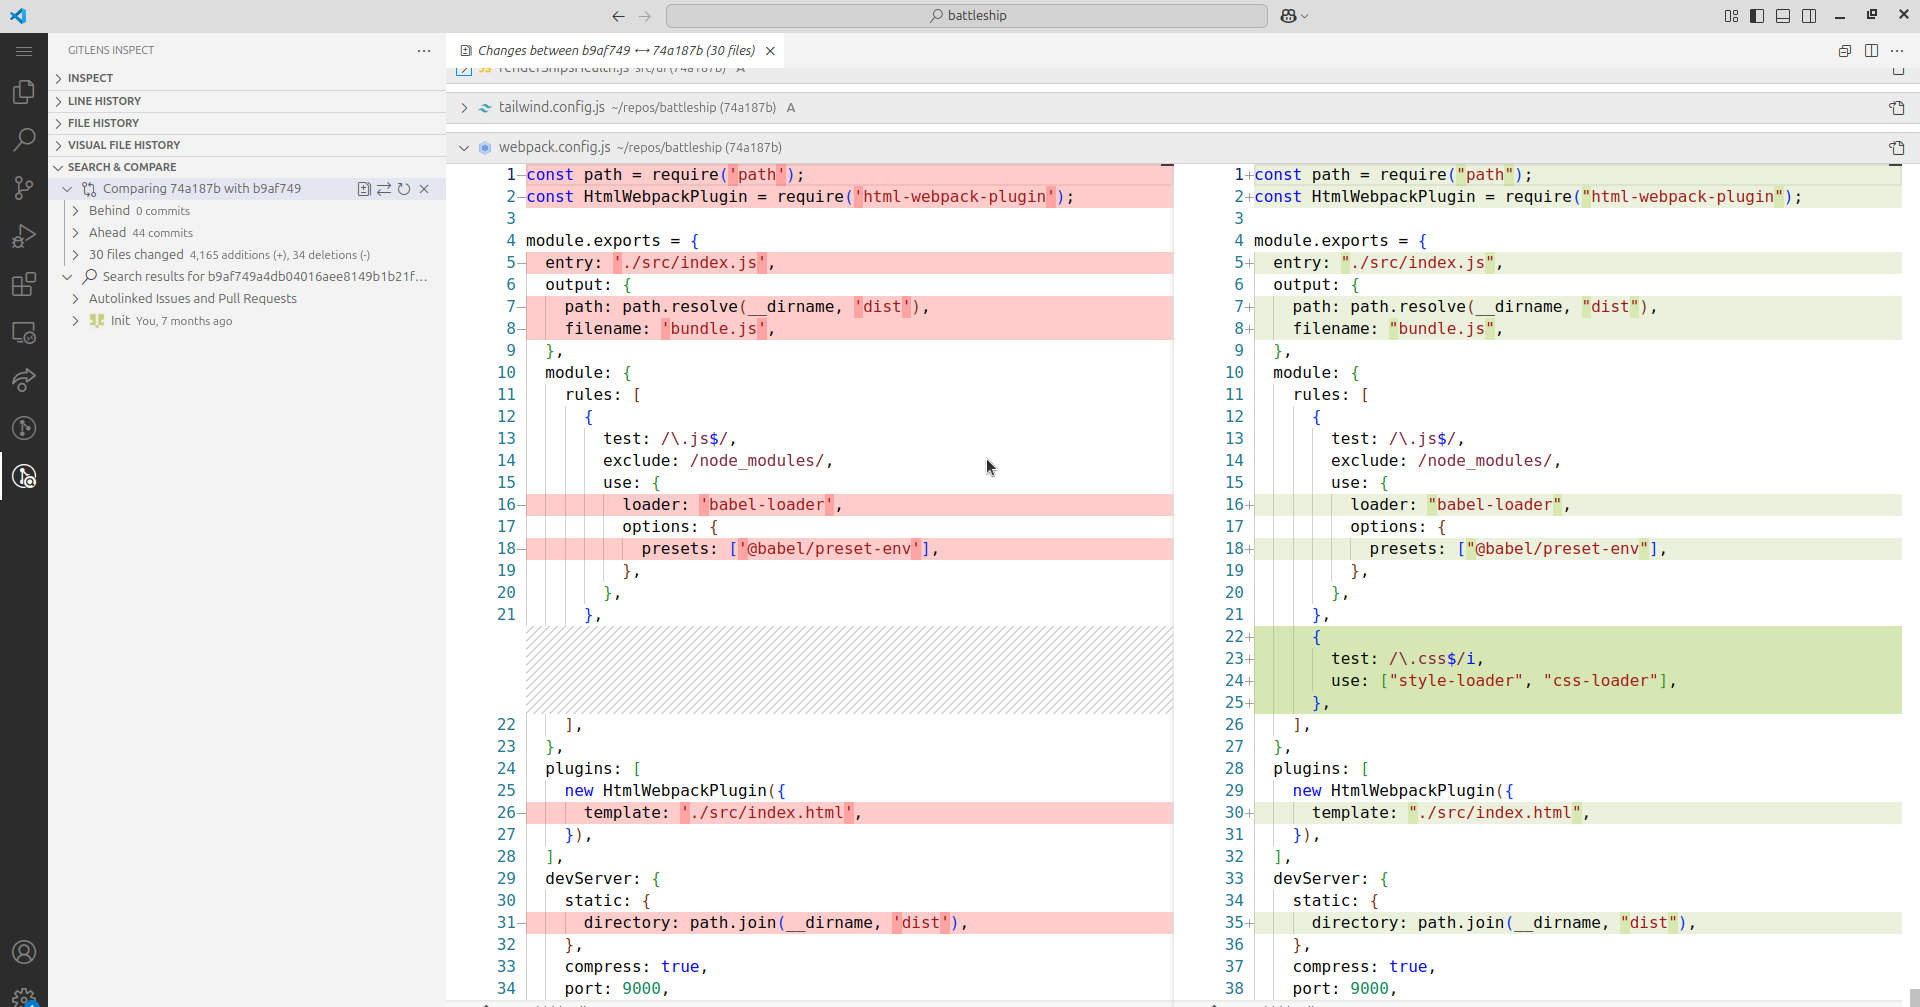Viewport: 1920px width, 1007px height.
Task: Open the Source Control view
Action: 23,188
